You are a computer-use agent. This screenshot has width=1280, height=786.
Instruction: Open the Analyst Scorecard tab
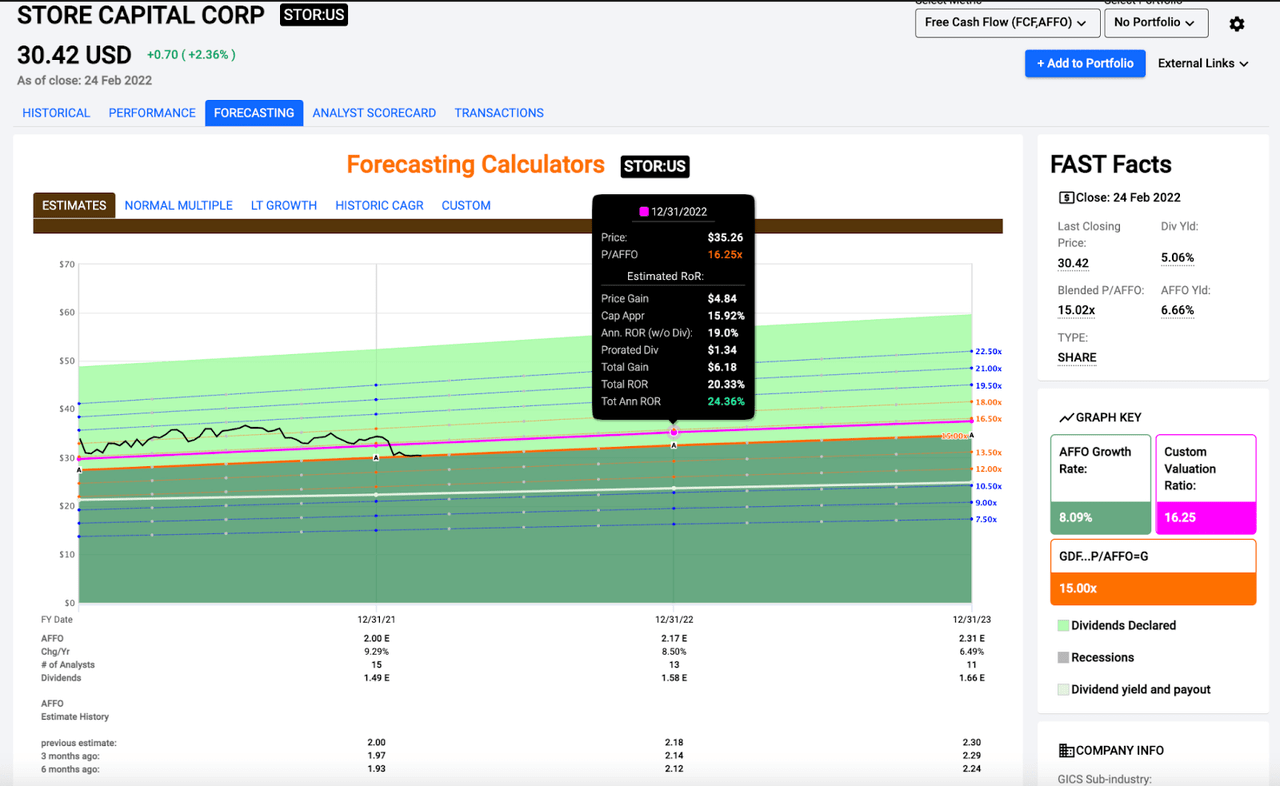(x=374, y=113)
